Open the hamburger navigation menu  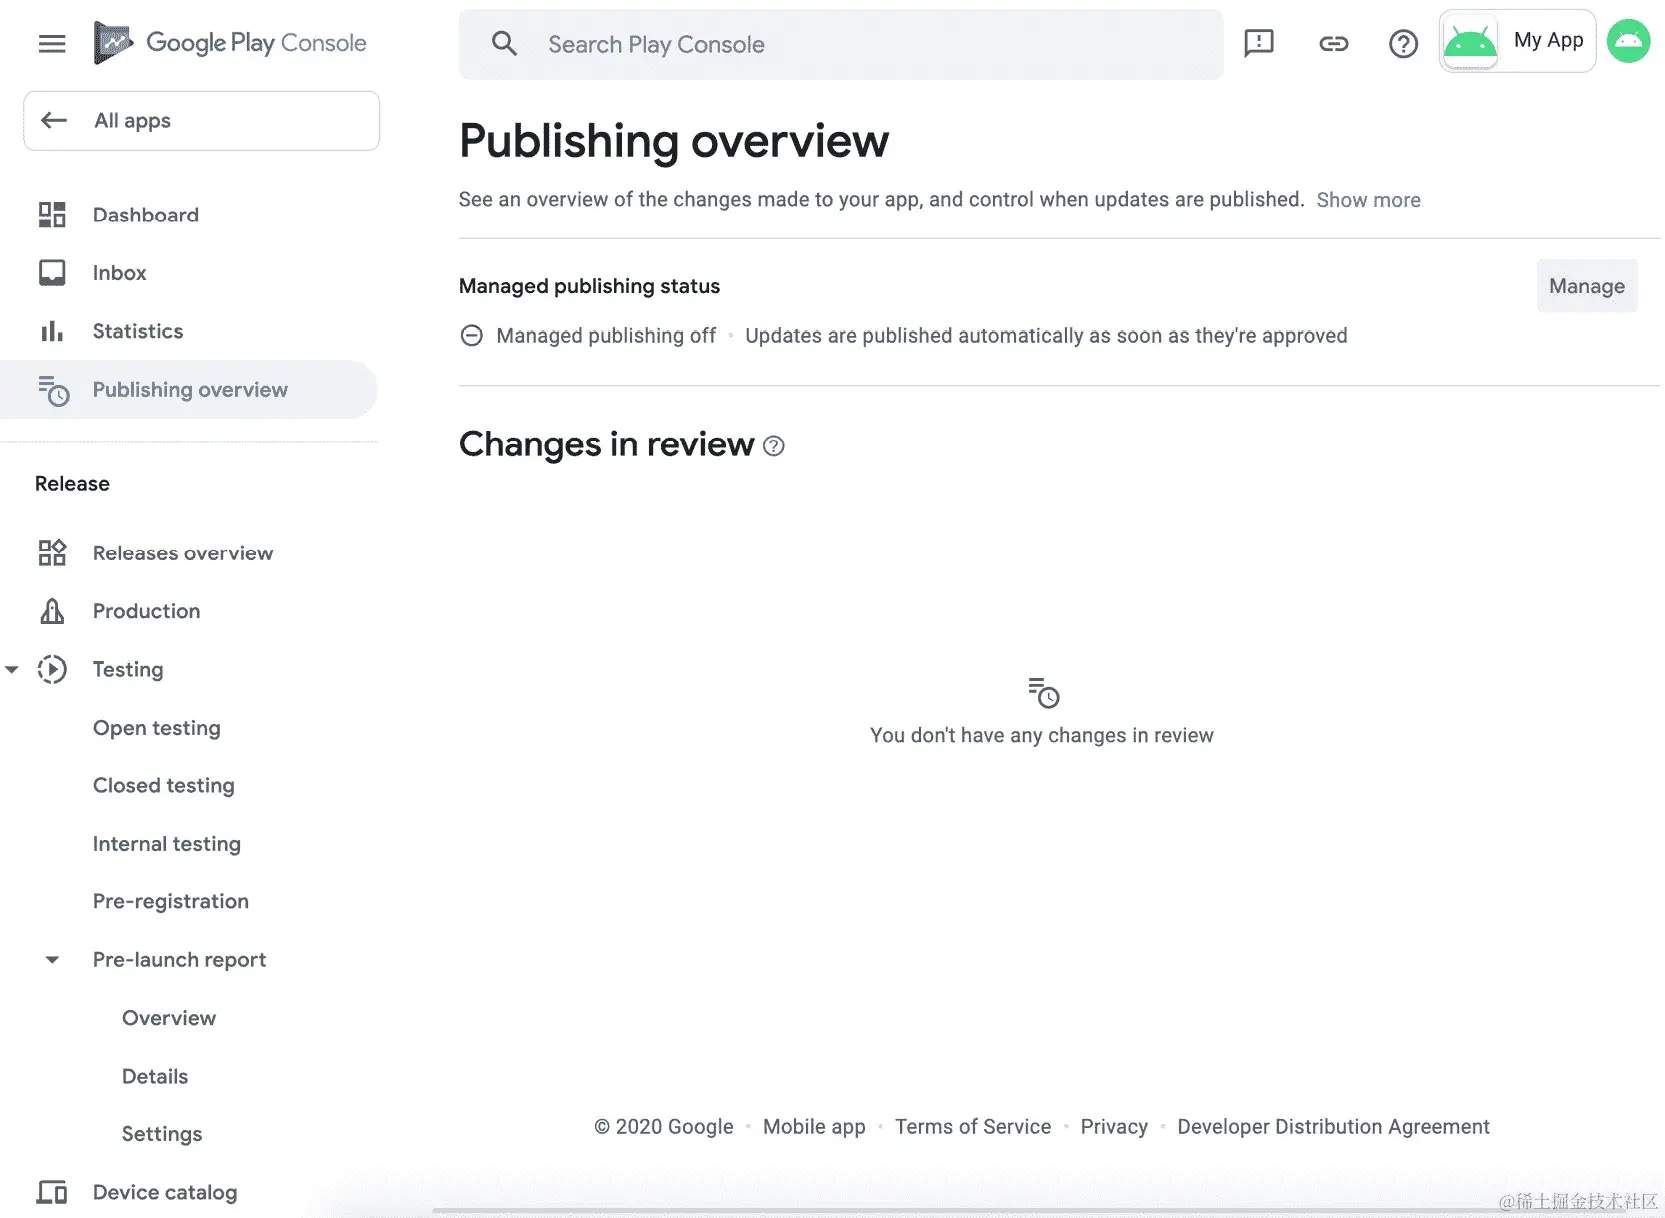52,43
